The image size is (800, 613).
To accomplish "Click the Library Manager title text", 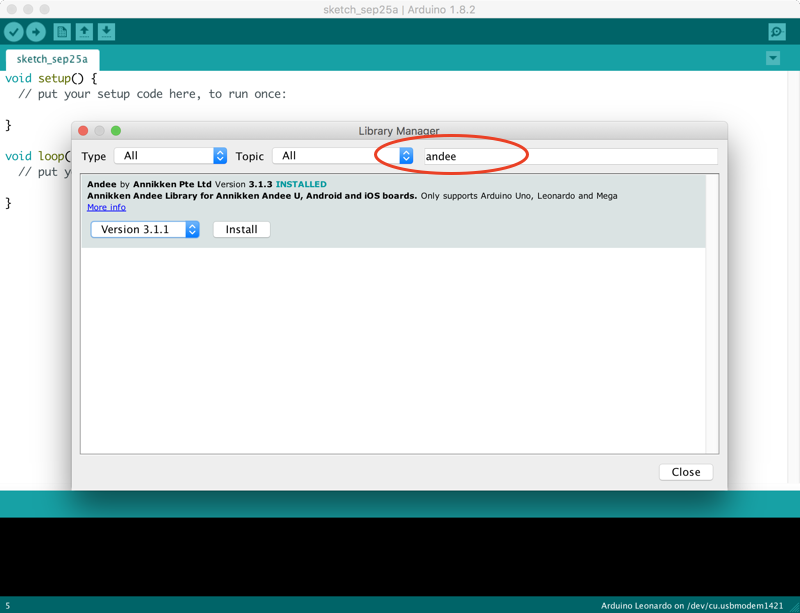I will point(398,131).
